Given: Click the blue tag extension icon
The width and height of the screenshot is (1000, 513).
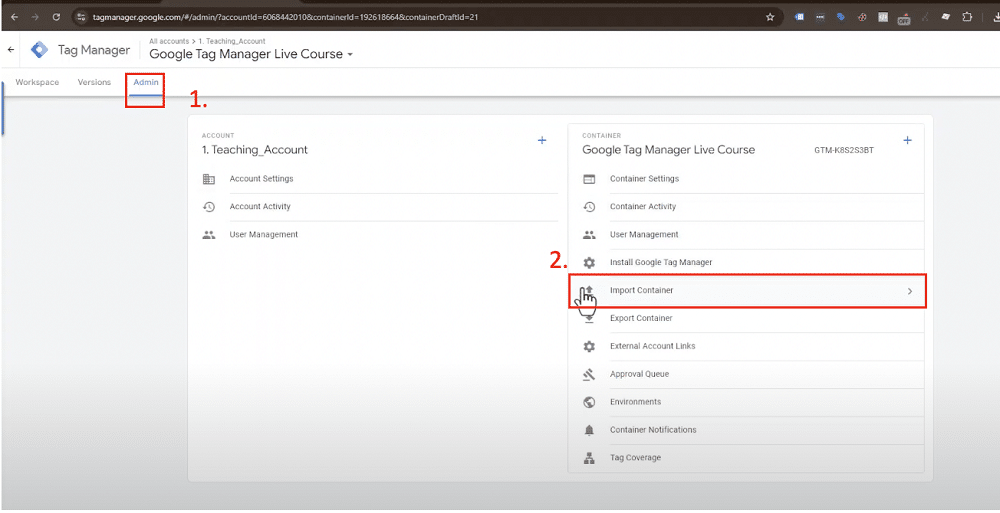Looking at the screenshot, I should [841, 17].
